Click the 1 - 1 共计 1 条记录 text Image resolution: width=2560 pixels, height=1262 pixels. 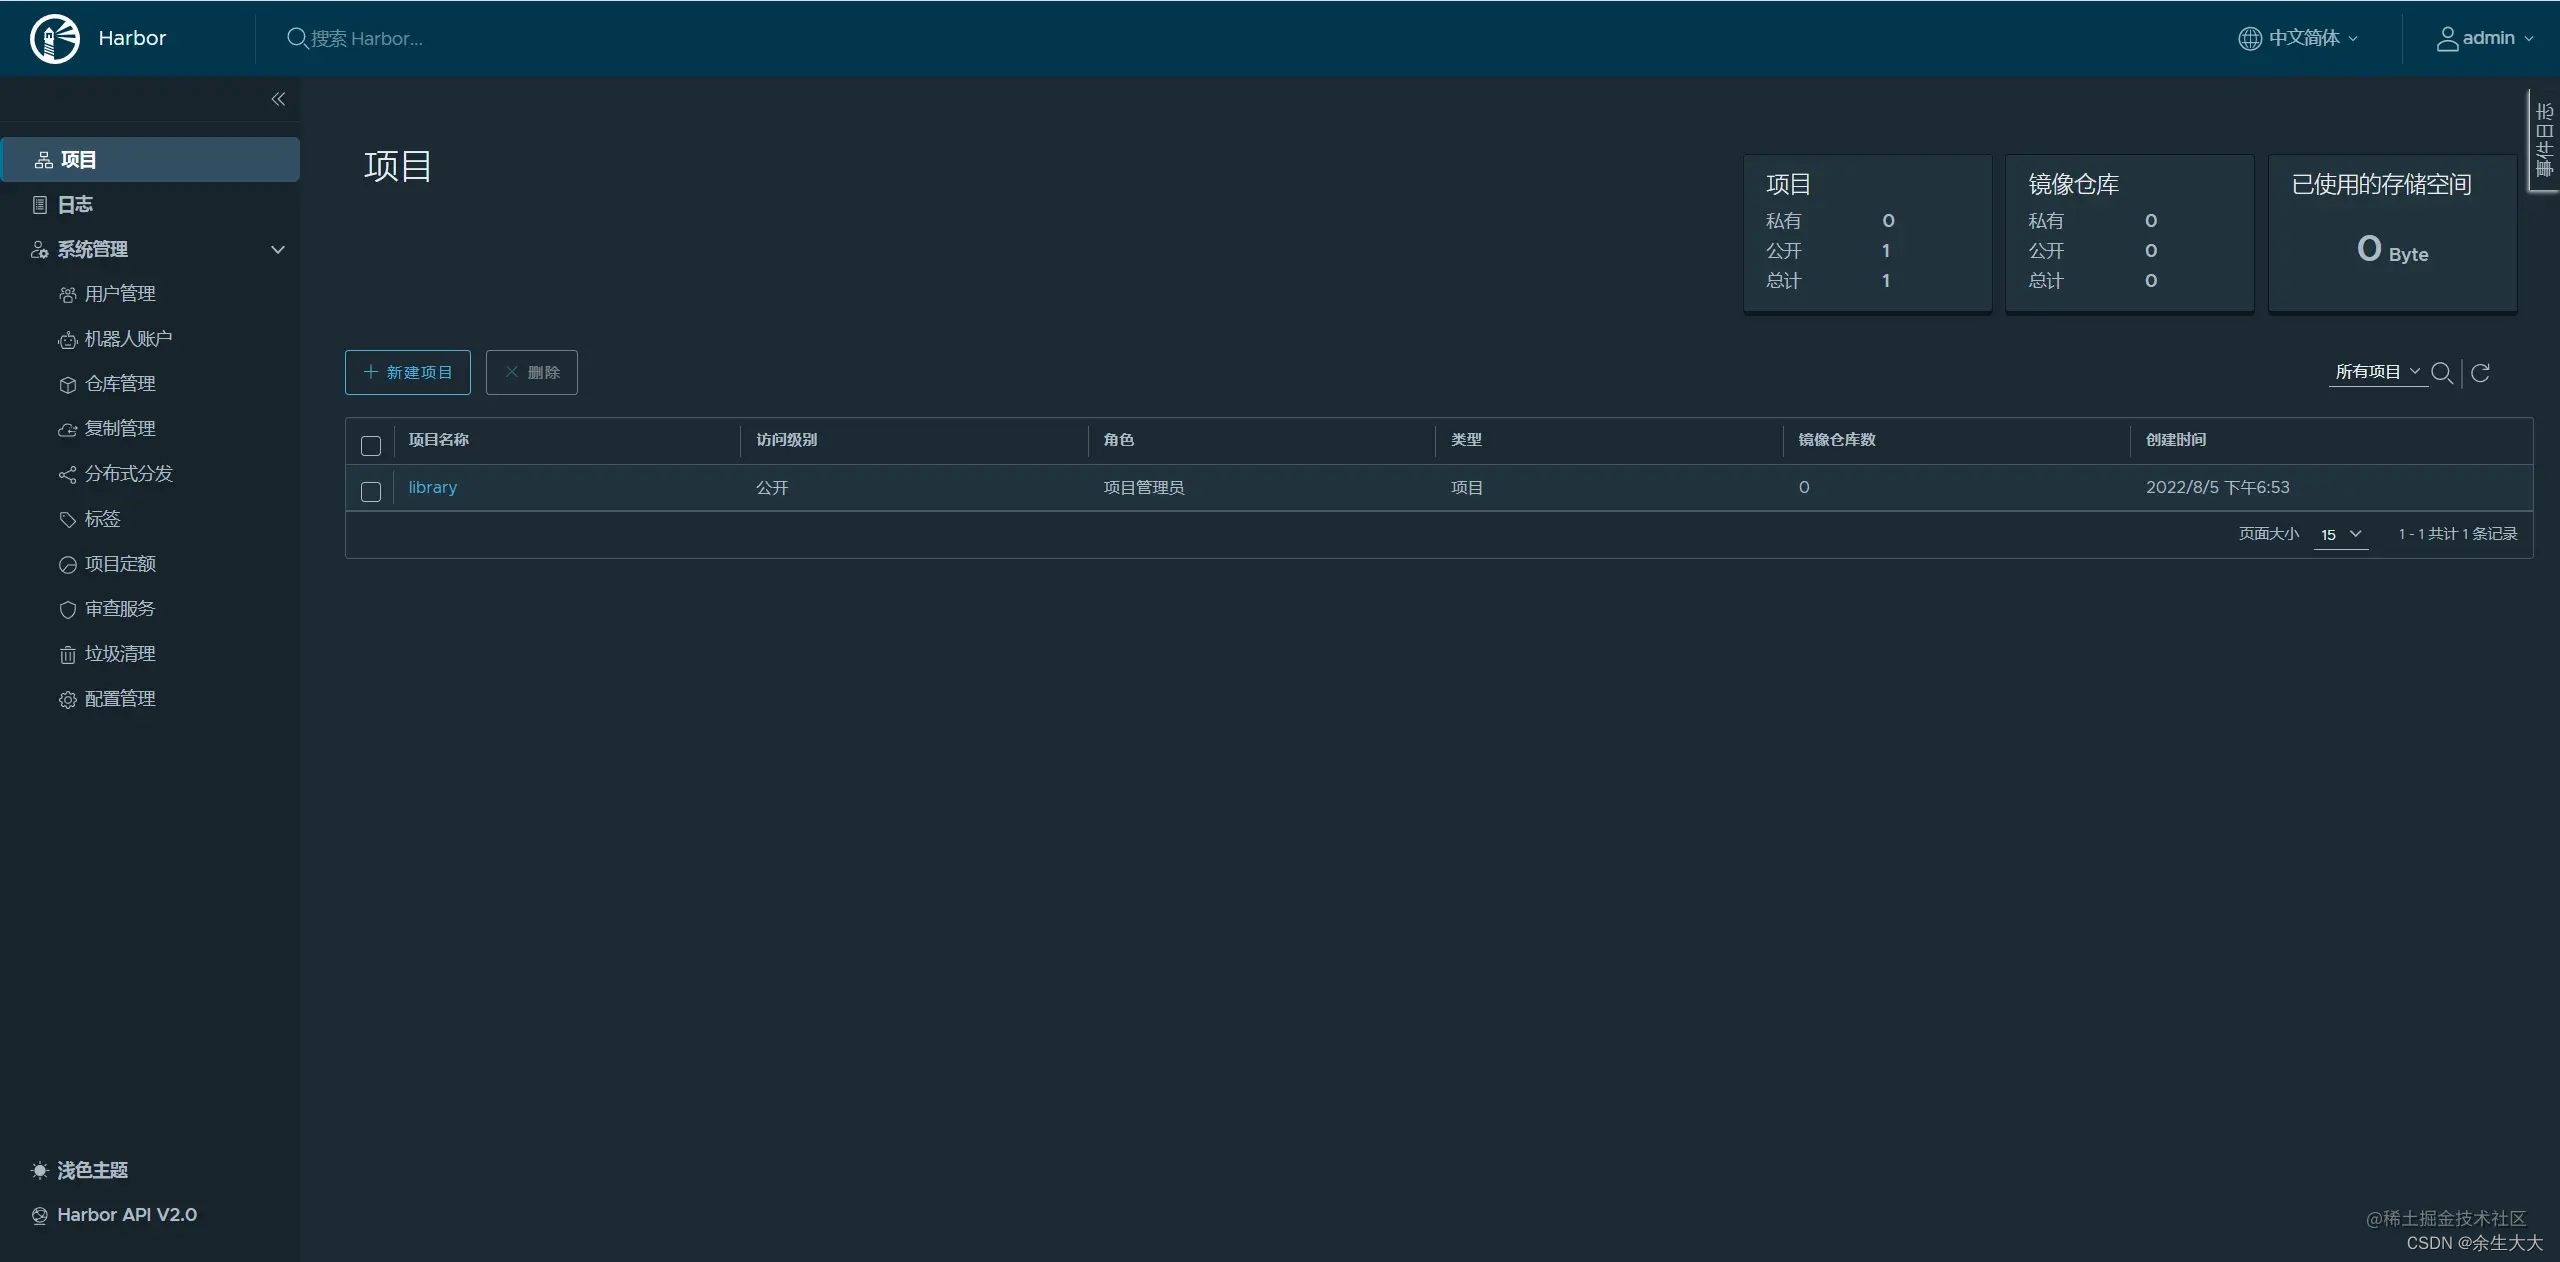(x=2458, y=534)
